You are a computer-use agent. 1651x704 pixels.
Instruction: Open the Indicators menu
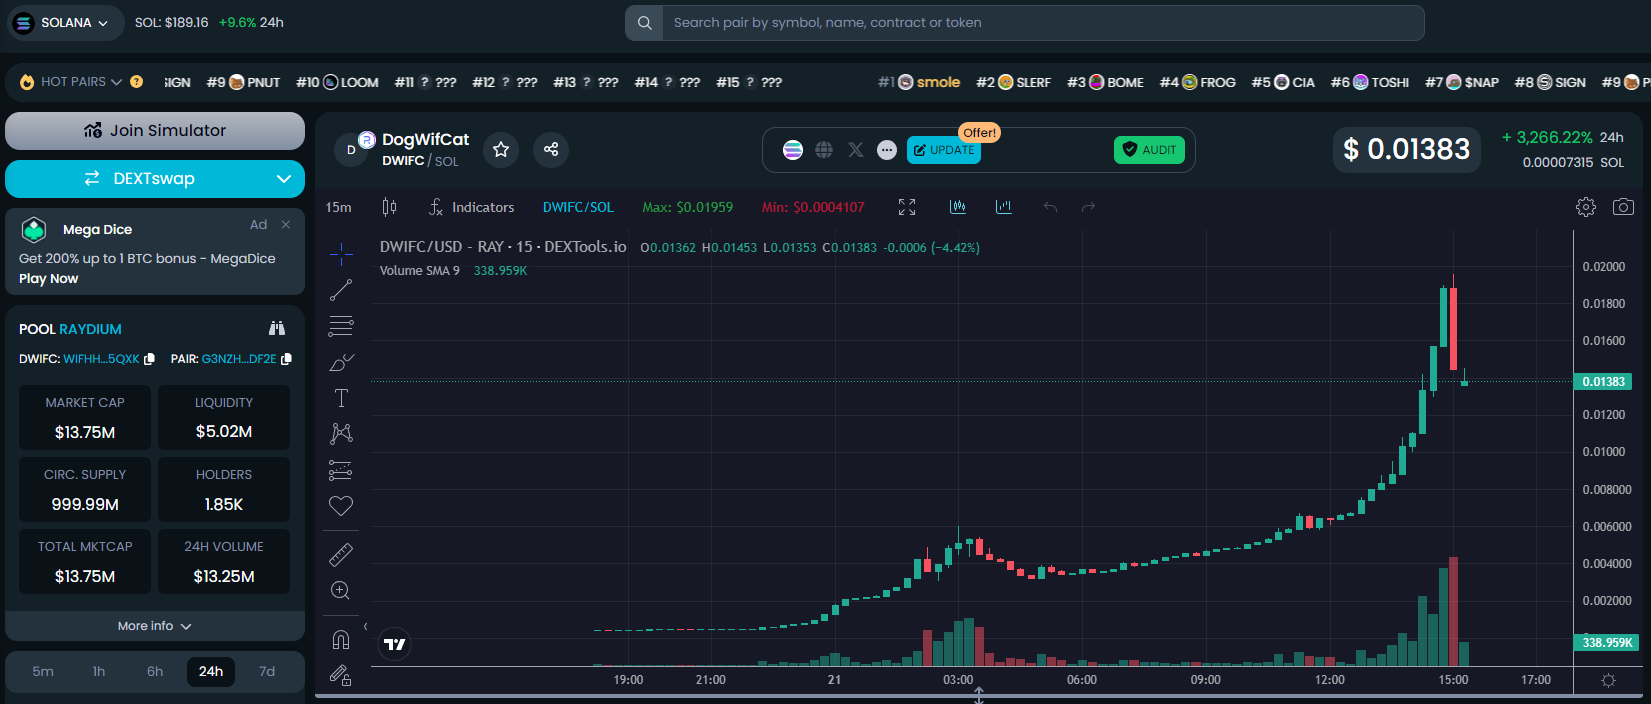(472, 207)
